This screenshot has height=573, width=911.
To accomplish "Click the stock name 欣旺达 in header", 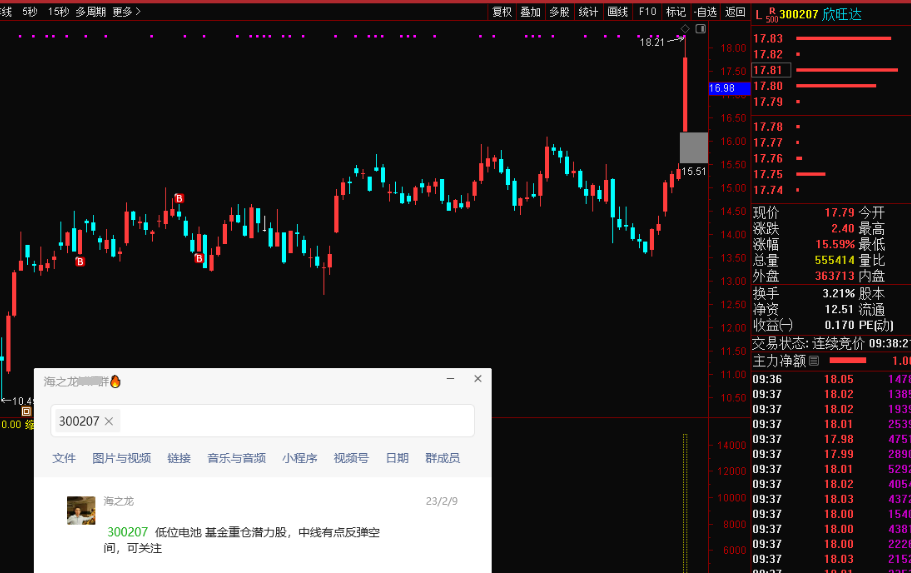I will coord(842,15).
